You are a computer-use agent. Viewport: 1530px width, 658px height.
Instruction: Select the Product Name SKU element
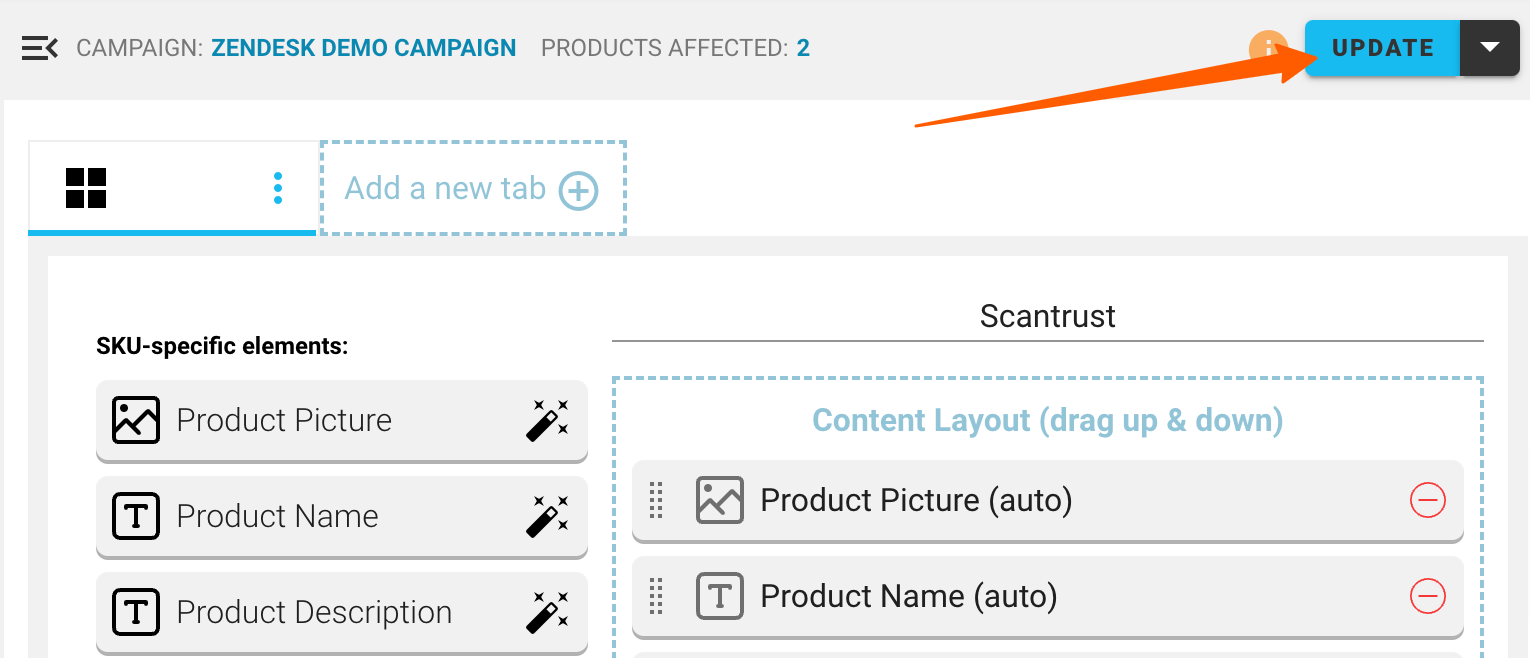342,516
